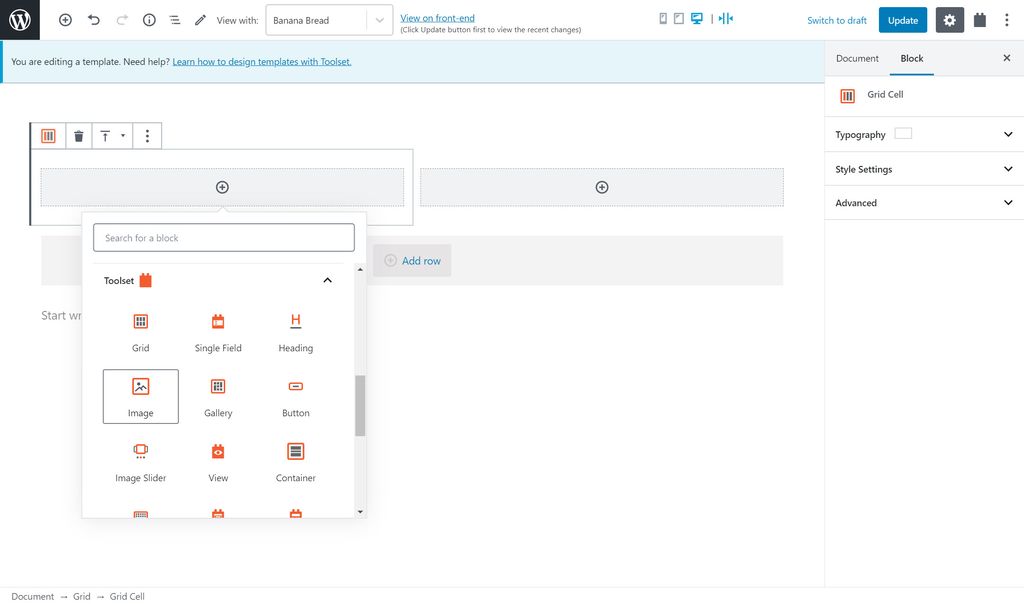Insert the Container block
This screenshot has height=604, width=1024.
pyautogui.click(x=295, y=462)
